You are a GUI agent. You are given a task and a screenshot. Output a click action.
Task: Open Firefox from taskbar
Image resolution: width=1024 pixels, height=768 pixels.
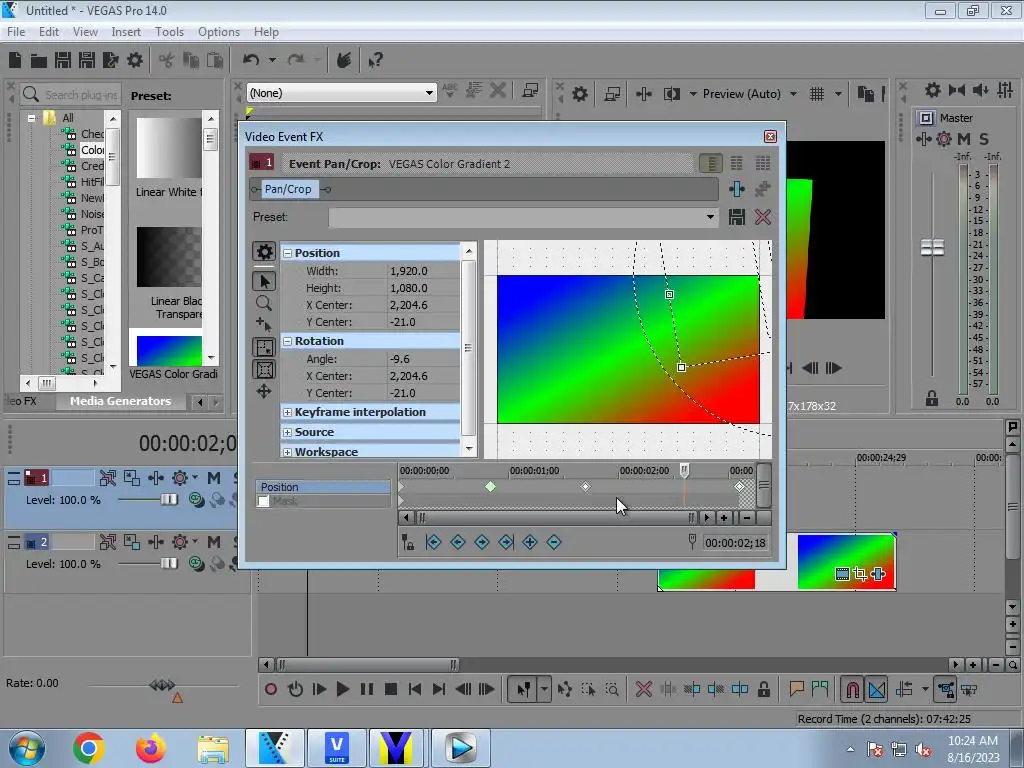pos(150,748)
